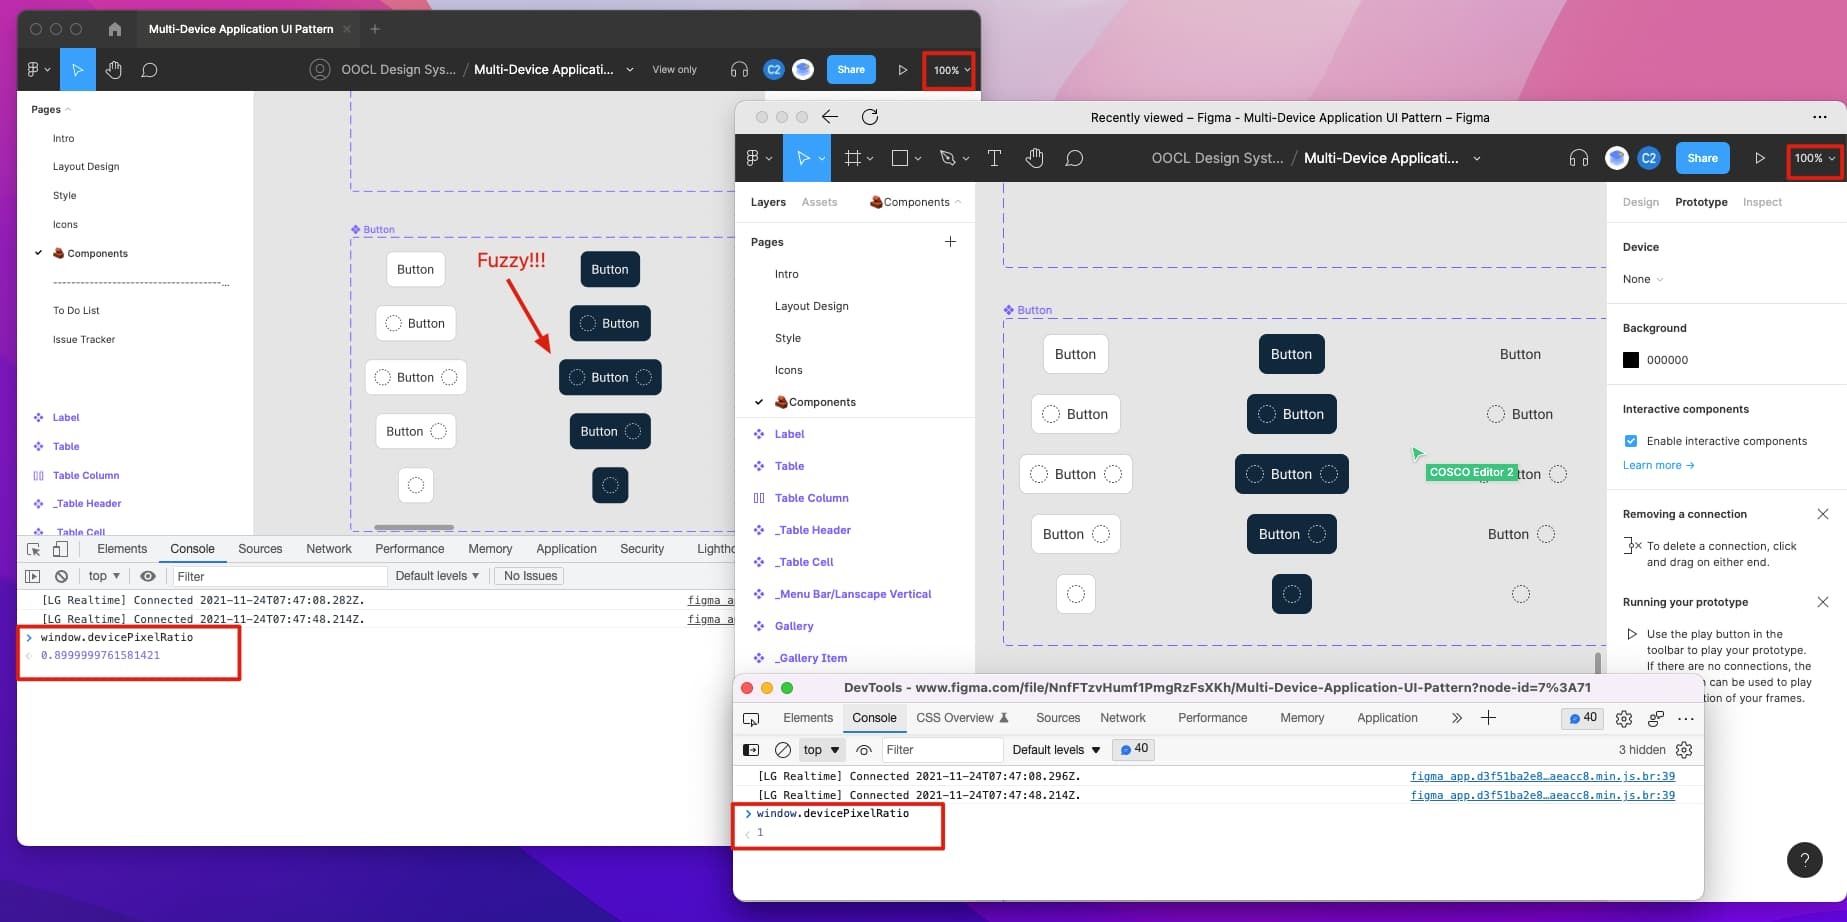1847x922 pixels.
Task: Toggle live expression eye in left DevTools
Action: pos(148,576)
